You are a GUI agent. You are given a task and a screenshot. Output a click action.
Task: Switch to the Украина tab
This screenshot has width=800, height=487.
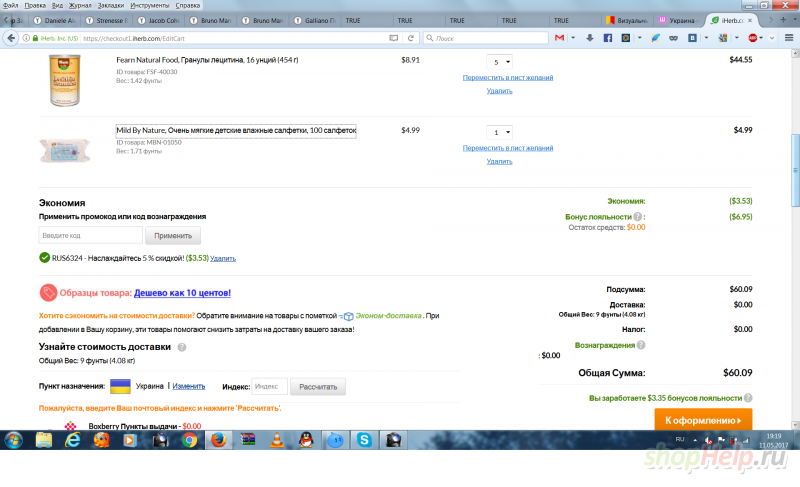(678, 20)
